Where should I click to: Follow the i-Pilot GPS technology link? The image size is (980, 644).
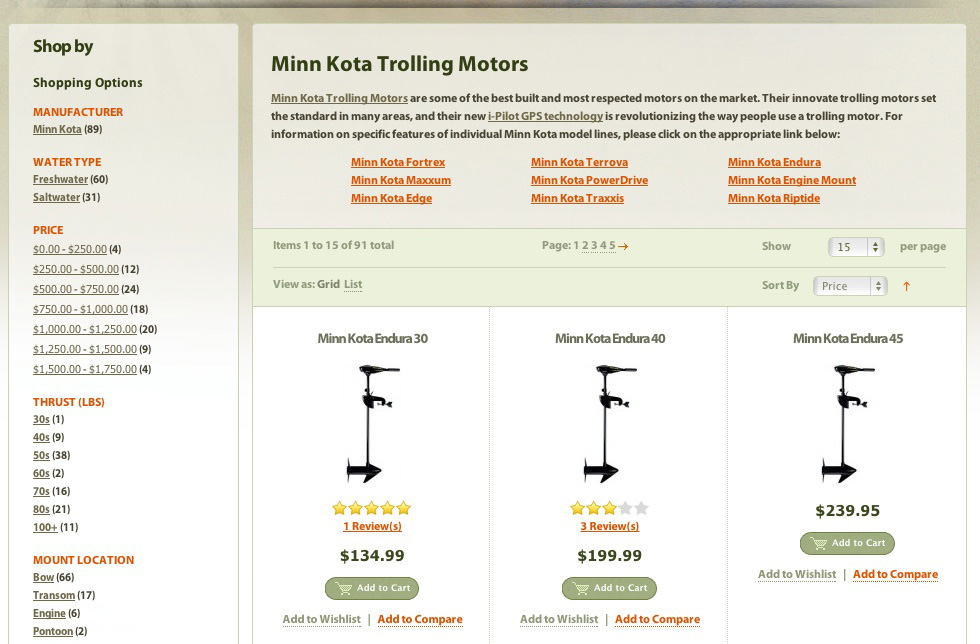(x=545, y=116)
